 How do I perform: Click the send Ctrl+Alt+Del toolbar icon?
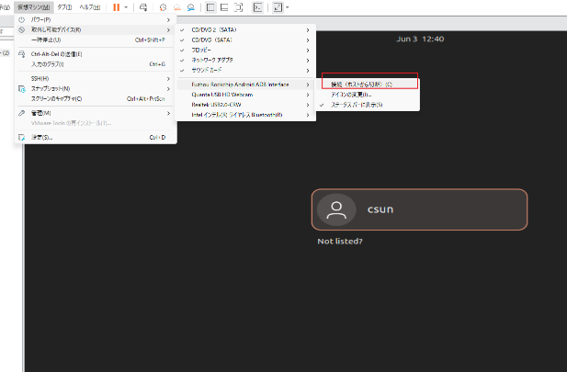pyautogui.click(x=143, y=7)
